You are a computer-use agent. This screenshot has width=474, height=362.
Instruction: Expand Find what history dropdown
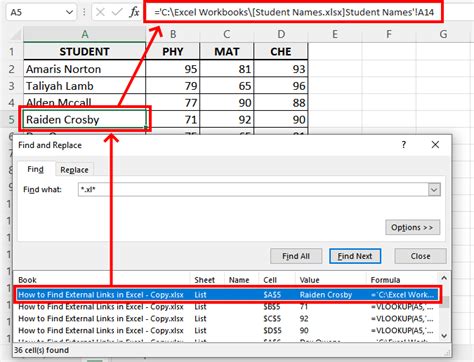[x=434, y=190]
